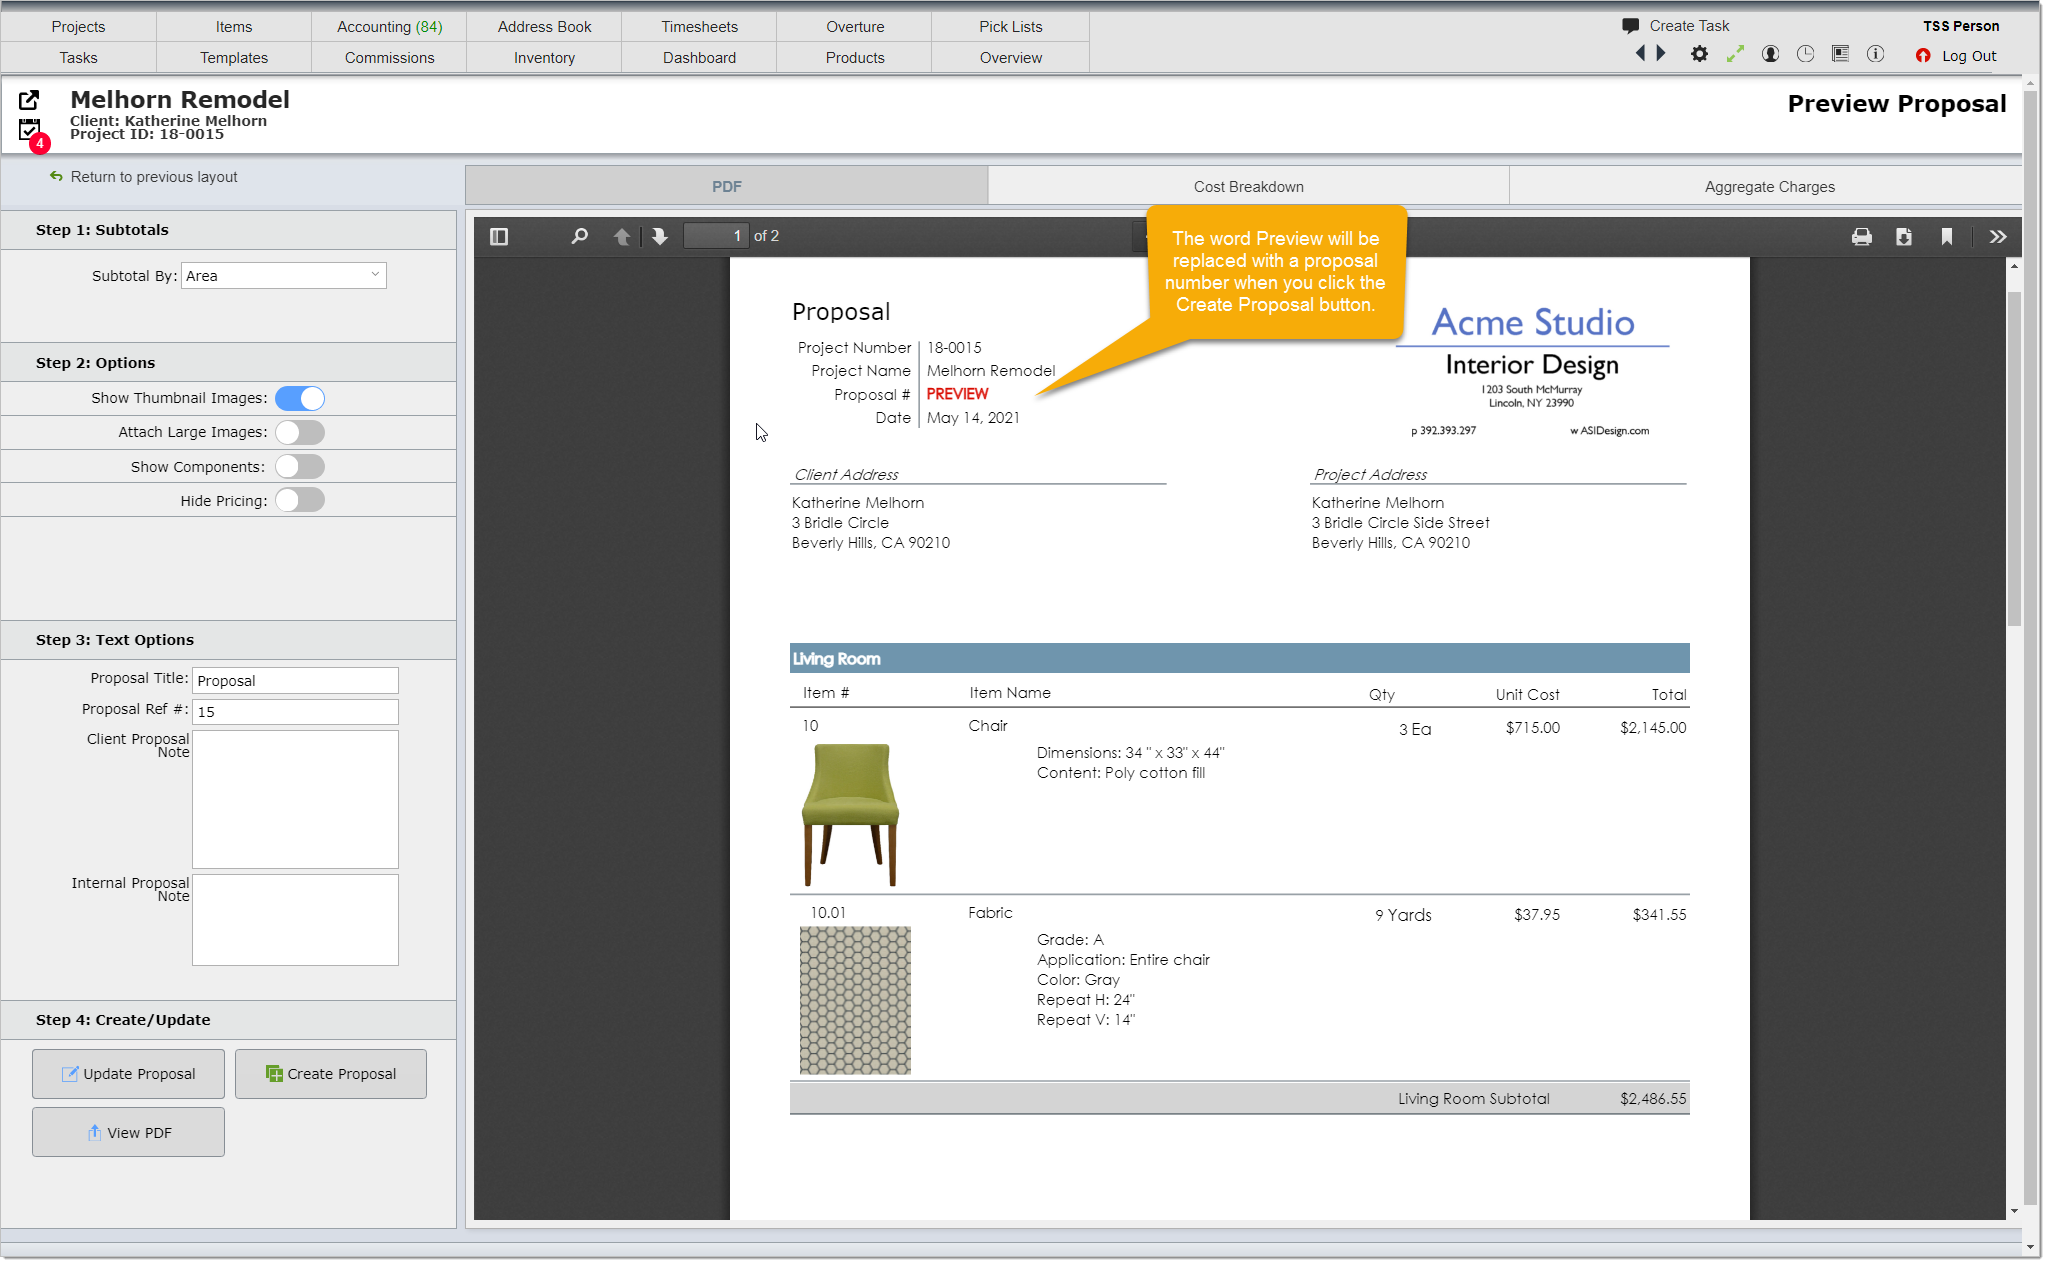This screenshot has height=1263, width=2046.
Task: Open the Projects menu
Action: (78, 26)
